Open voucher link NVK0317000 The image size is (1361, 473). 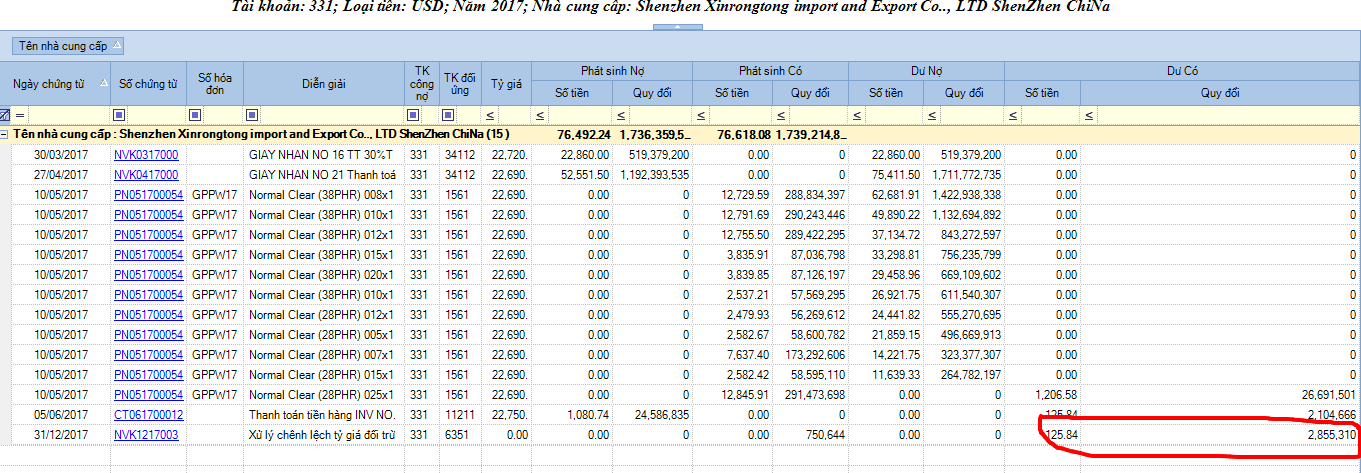tap(146, 155)
